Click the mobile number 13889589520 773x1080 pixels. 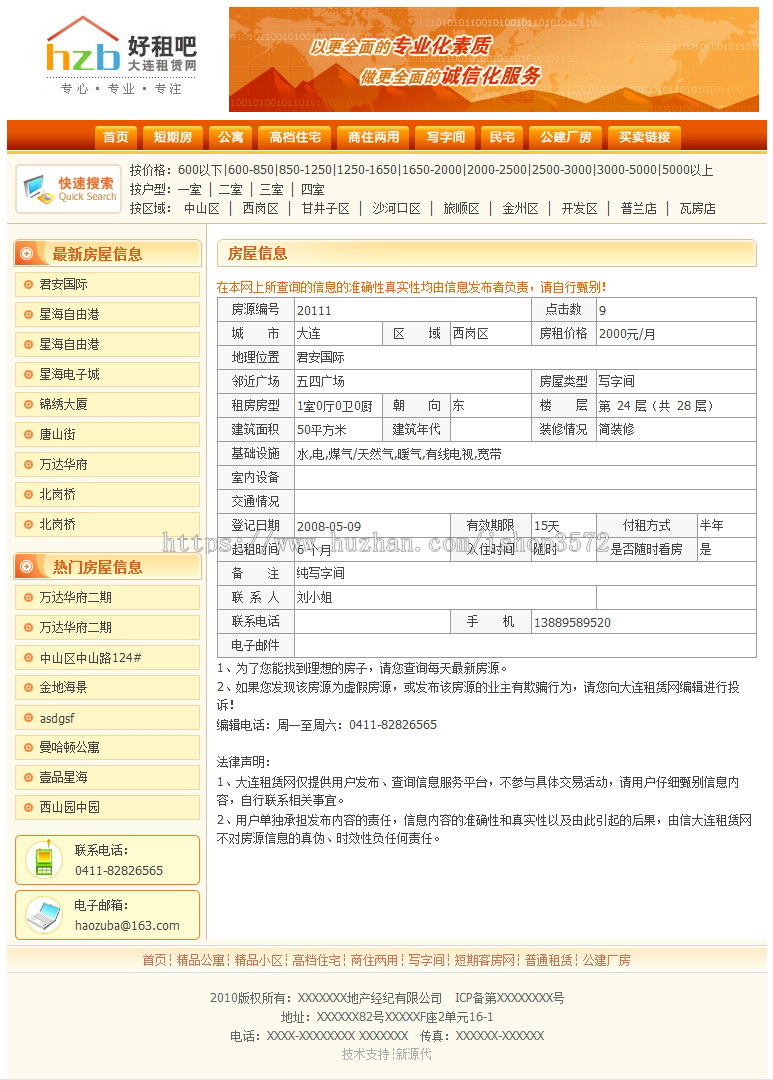pos(572,623)
